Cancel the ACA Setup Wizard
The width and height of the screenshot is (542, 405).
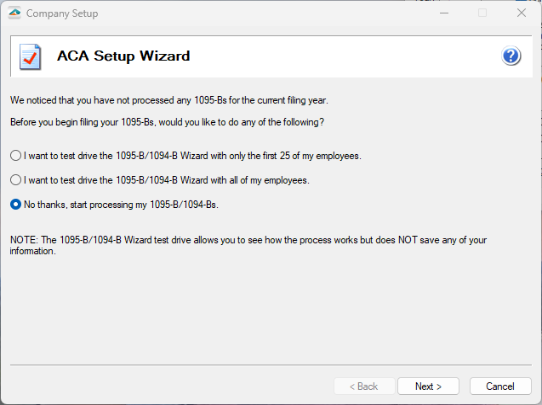pos(500,386)
